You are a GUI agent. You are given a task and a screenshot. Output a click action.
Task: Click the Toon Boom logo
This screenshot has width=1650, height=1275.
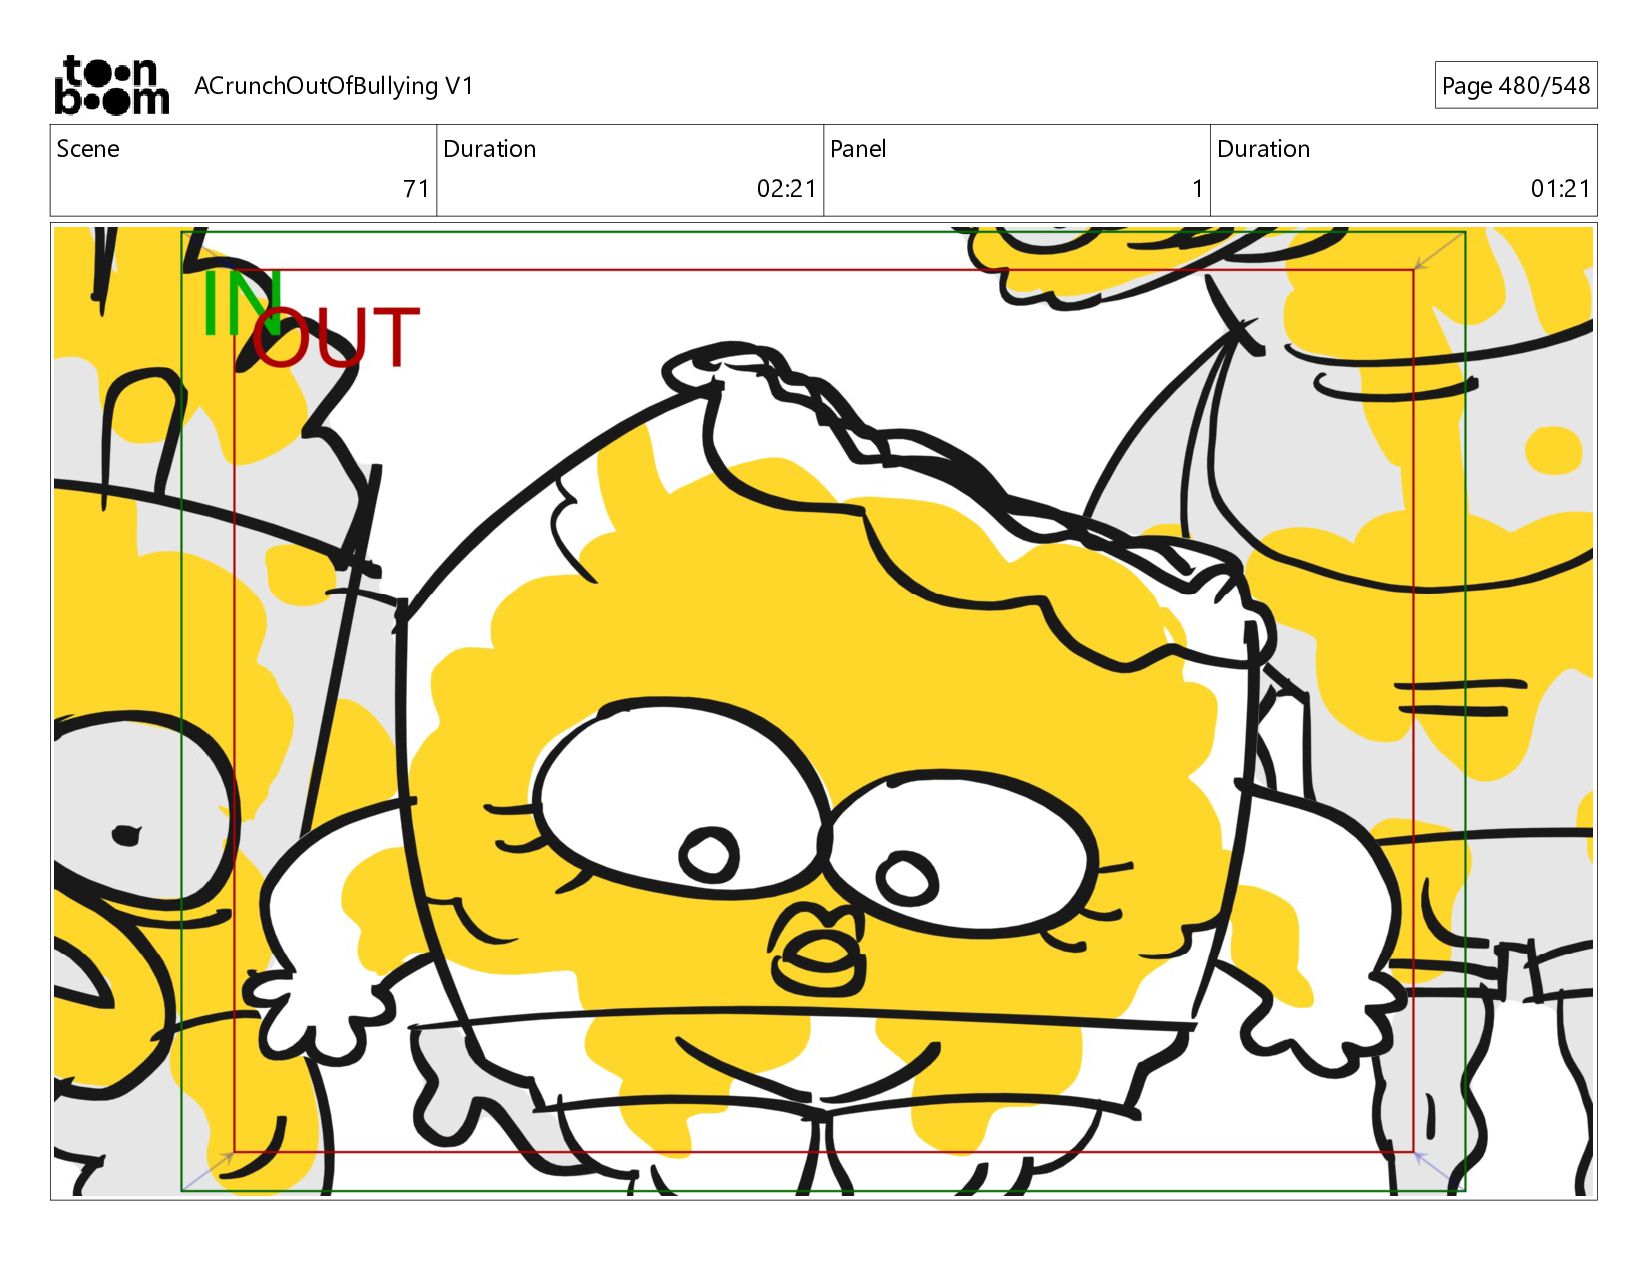pyautogui.click(x=111, y=85)
